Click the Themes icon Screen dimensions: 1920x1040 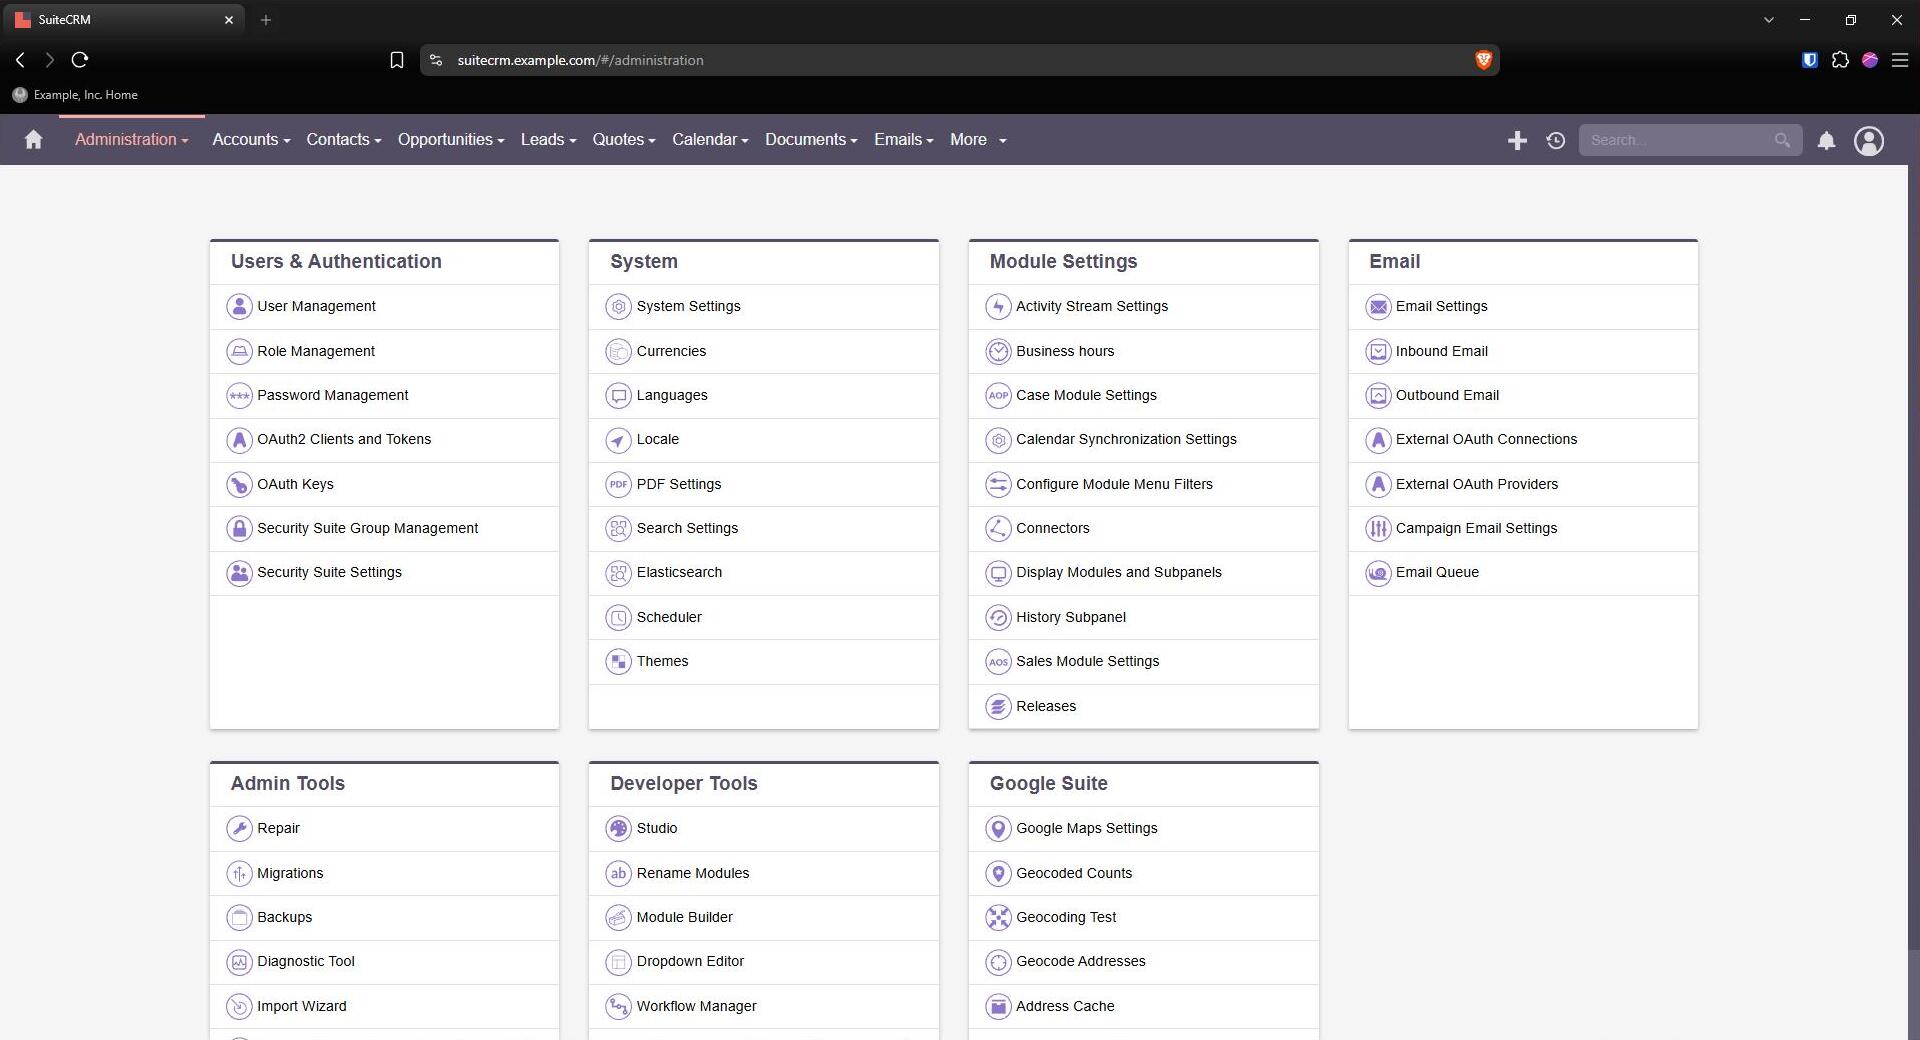click(x=618, y=662)
